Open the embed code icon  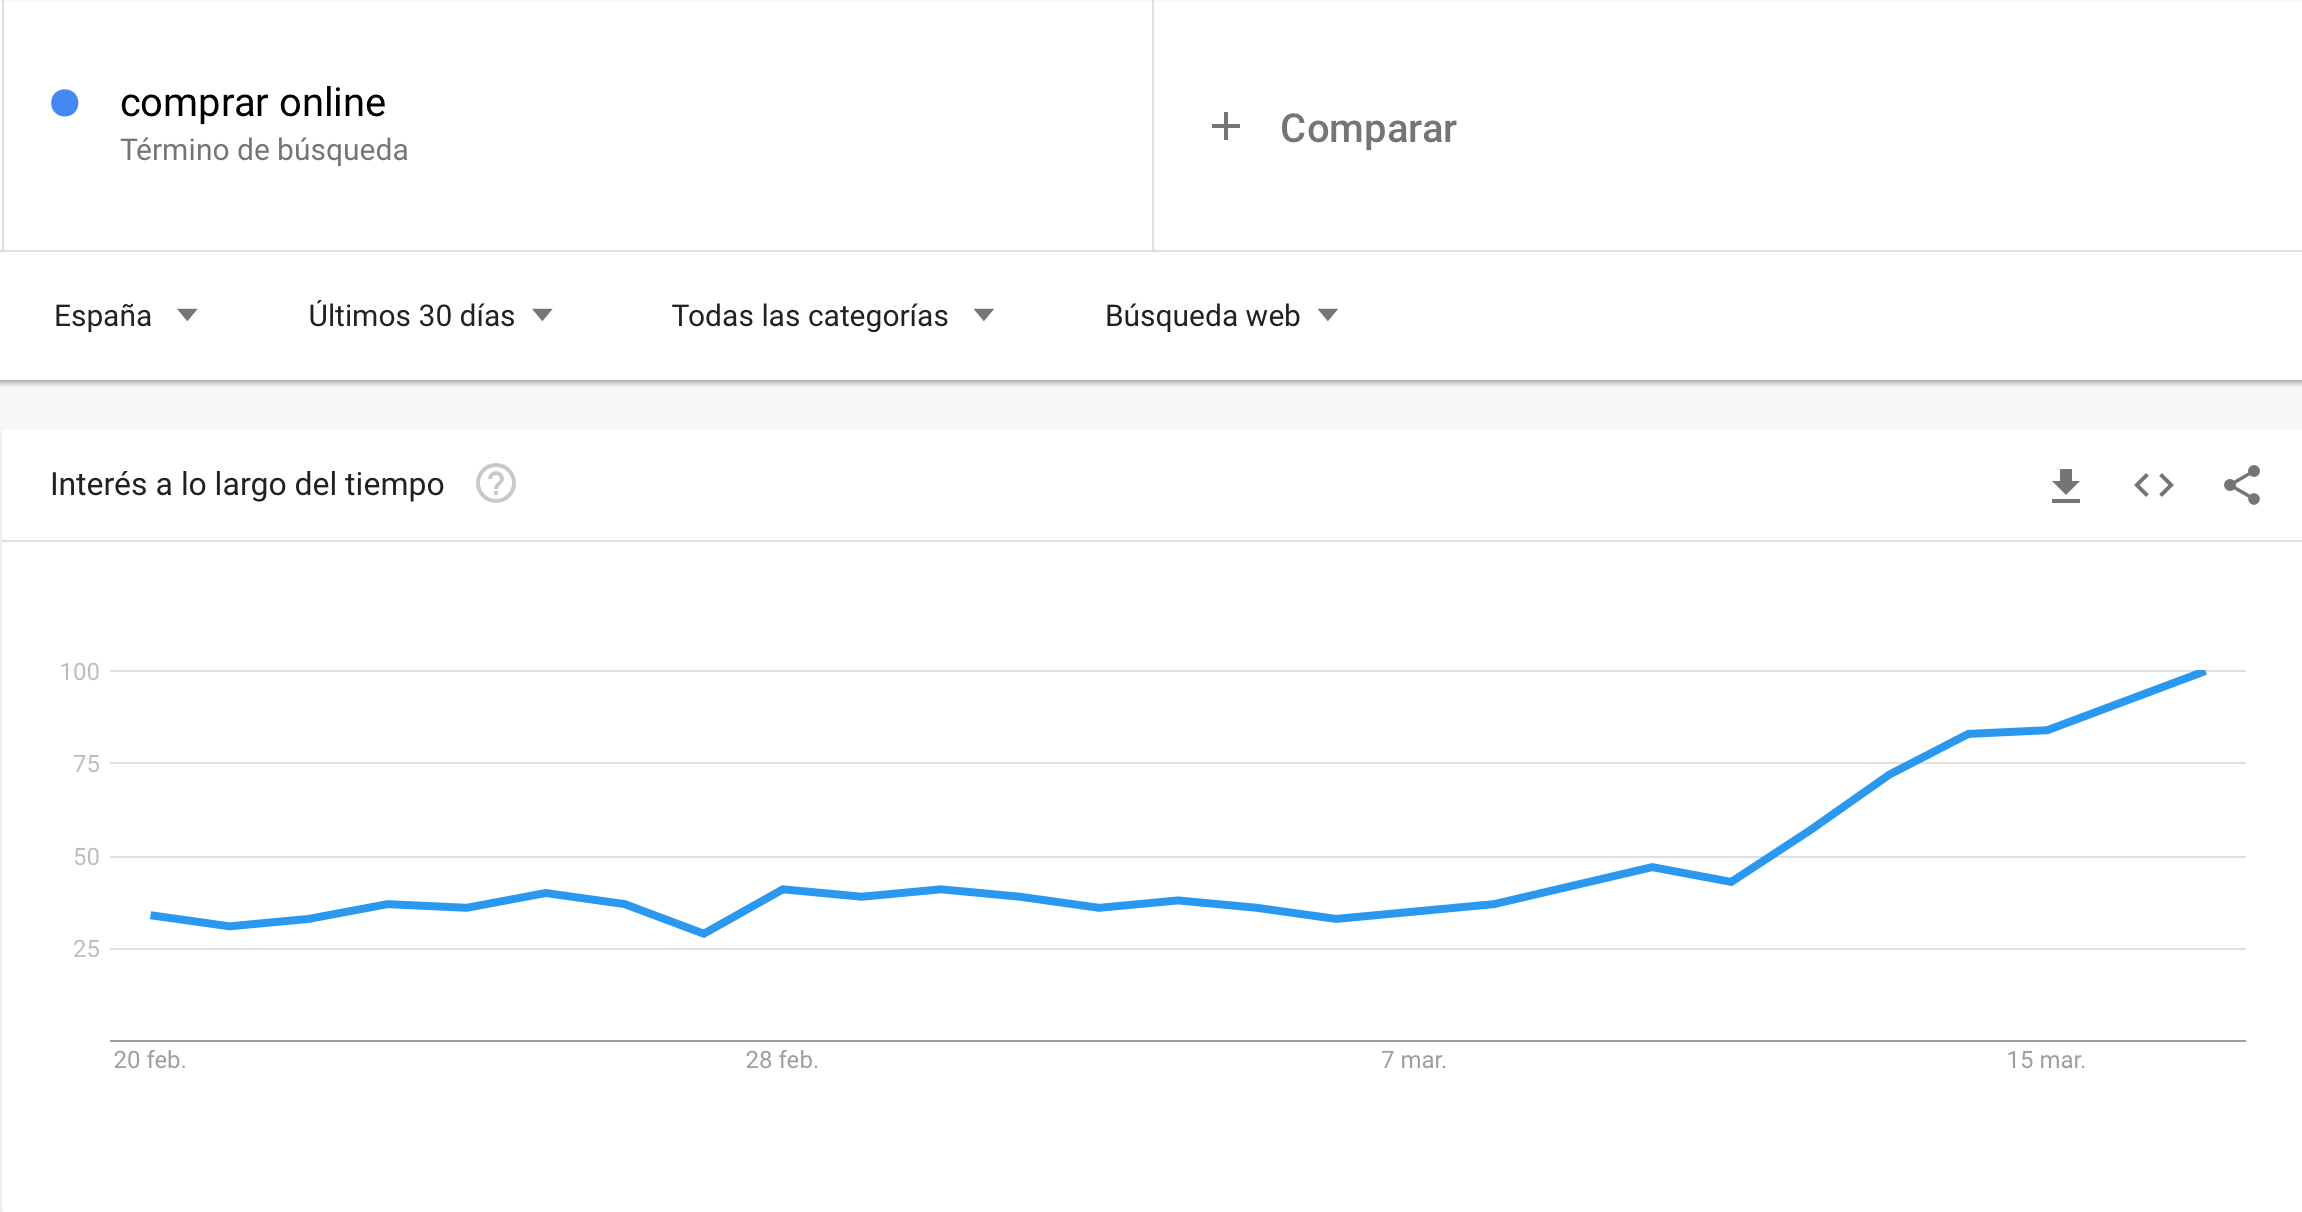coord(2153,485)
